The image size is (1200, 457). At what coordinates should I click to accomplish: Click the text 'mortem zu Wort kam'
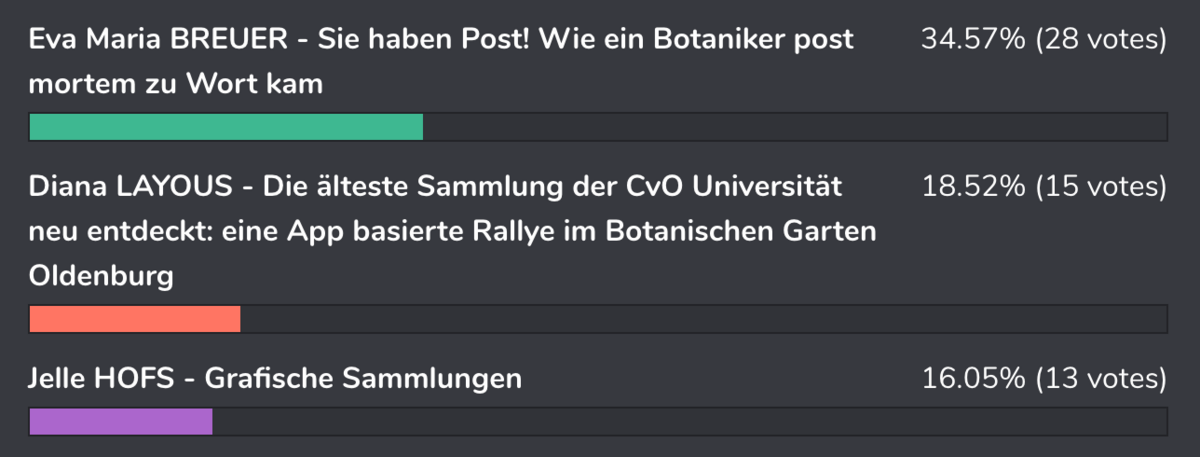click(176, 84)
